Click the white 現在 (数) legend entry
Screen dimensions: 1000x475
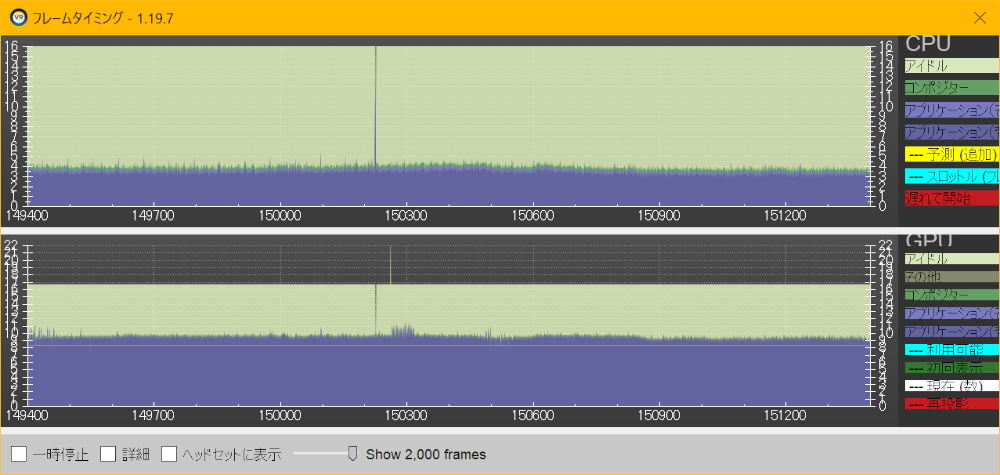(952, 386)
